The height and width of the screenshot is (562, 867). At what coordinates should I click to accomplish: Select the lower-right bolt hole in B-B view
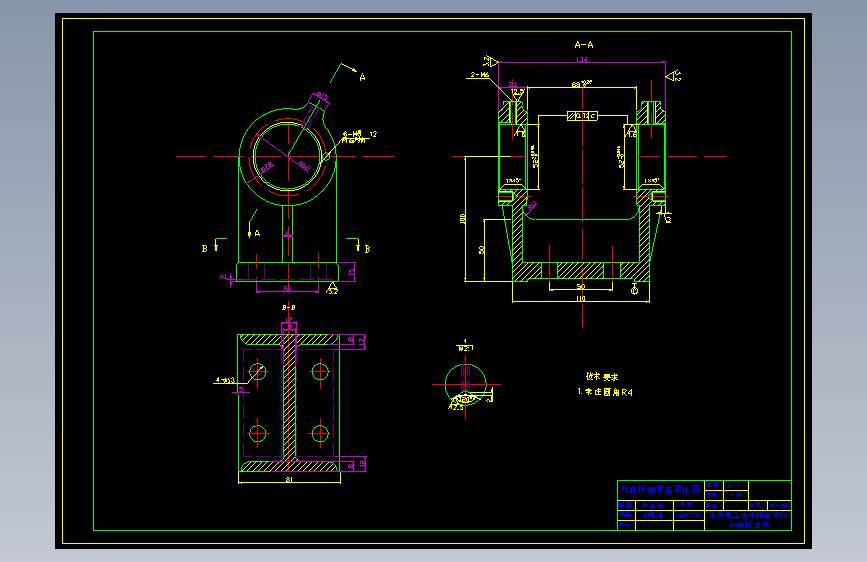[x=320, y=434]
